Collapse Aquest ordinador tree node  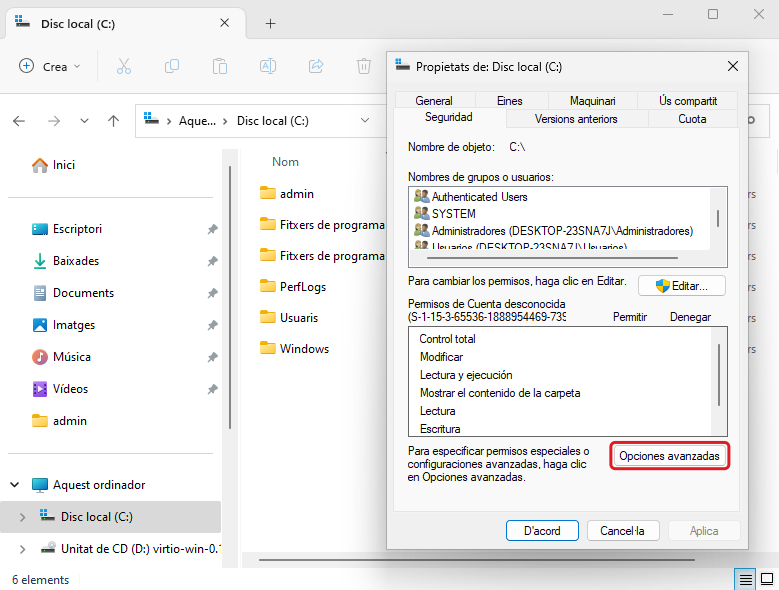click(x=15, y=485)
